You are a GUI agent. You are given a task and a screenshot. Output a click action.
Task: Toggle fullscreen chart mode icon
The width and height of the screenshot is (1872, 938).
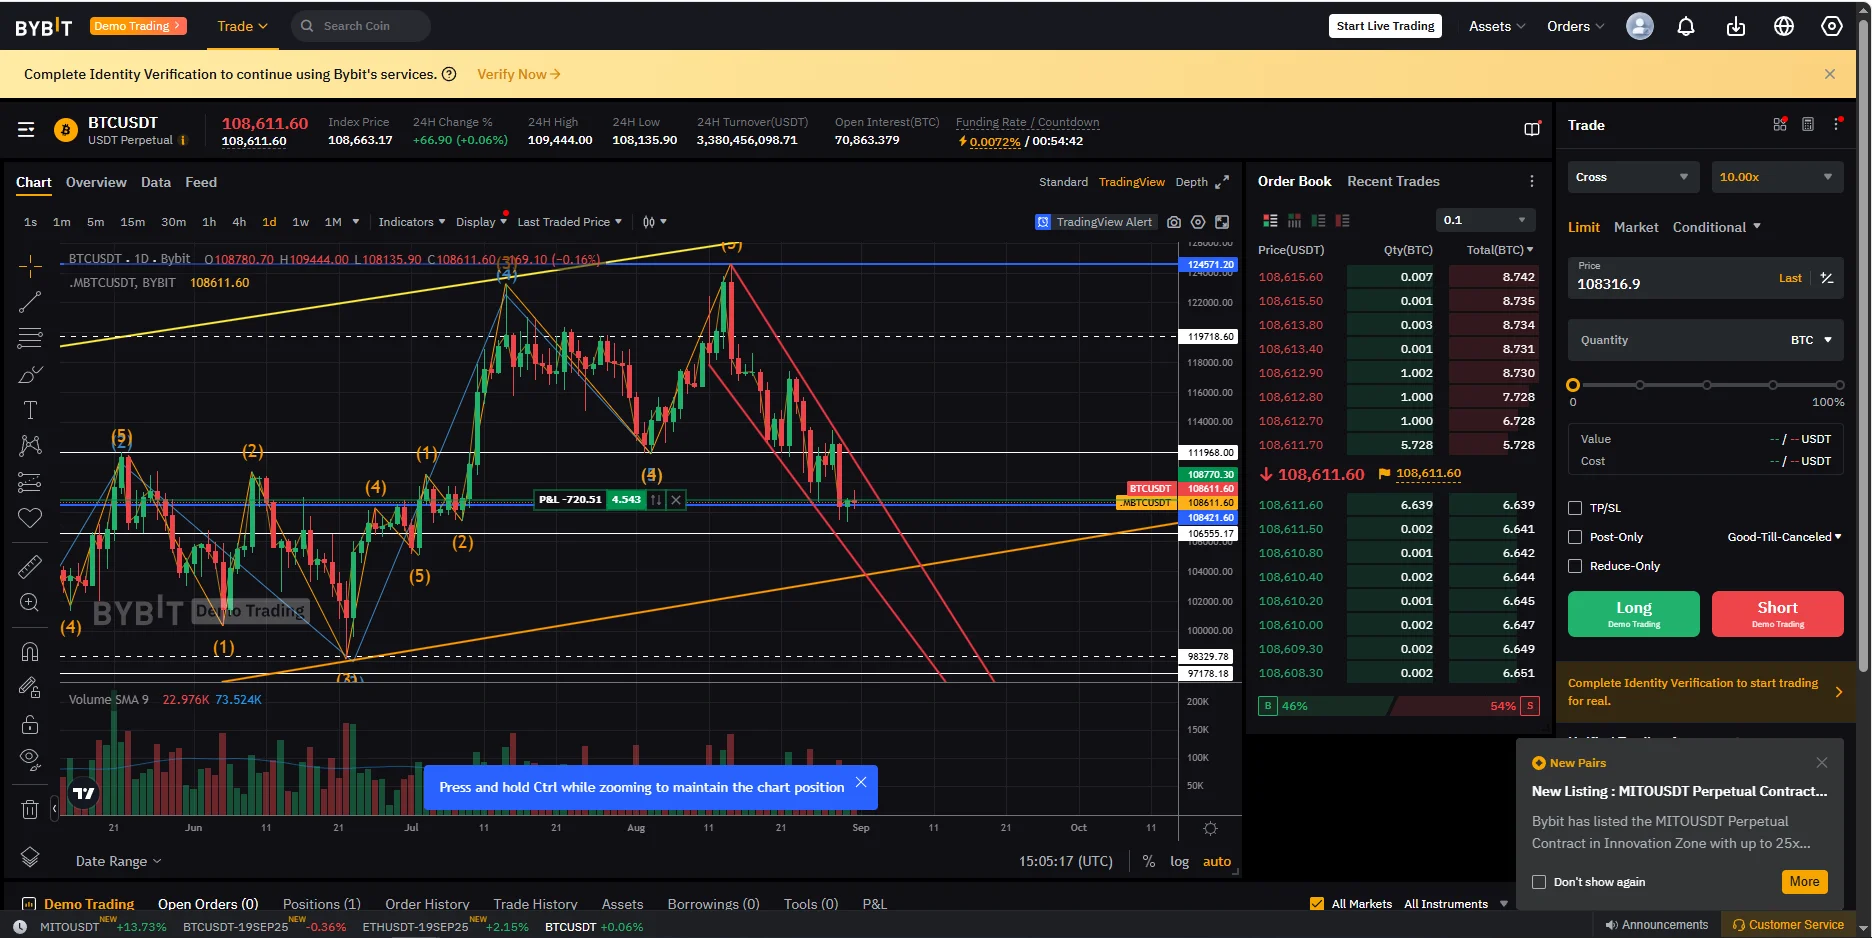tap(1222, 222)
